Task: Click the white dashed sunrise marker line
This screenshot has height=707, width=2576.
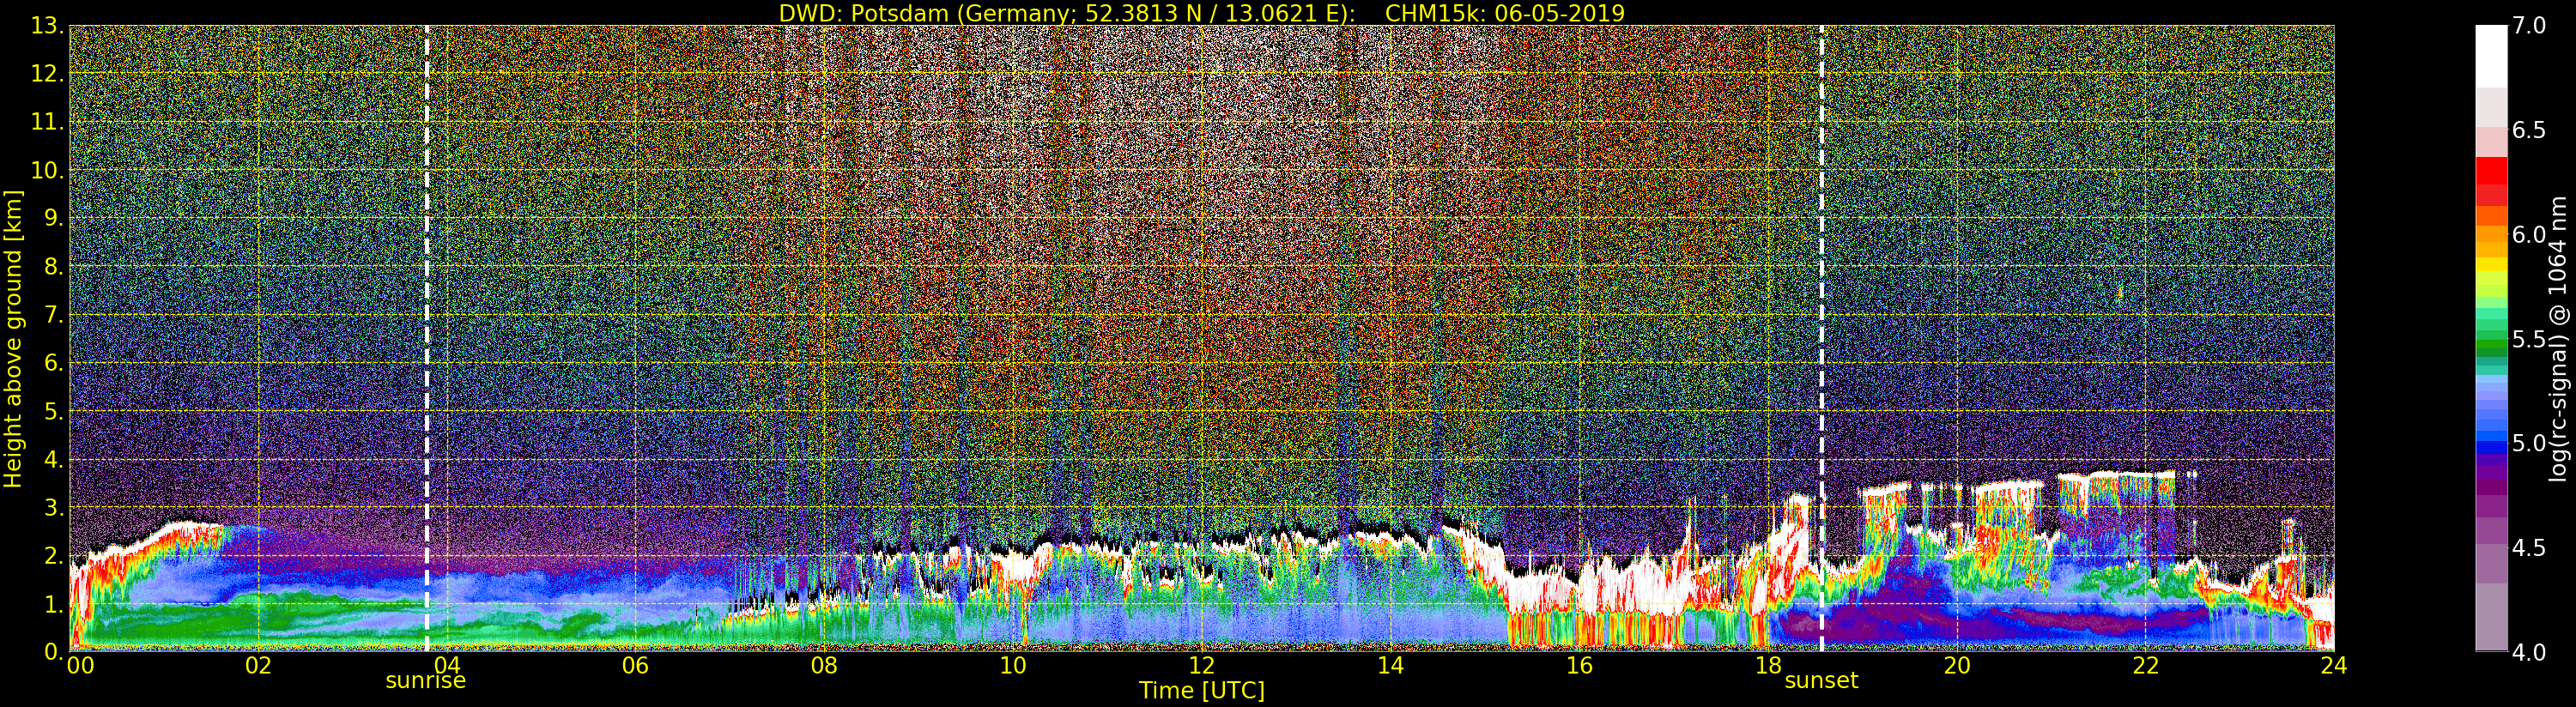Action: click(427, 338)
